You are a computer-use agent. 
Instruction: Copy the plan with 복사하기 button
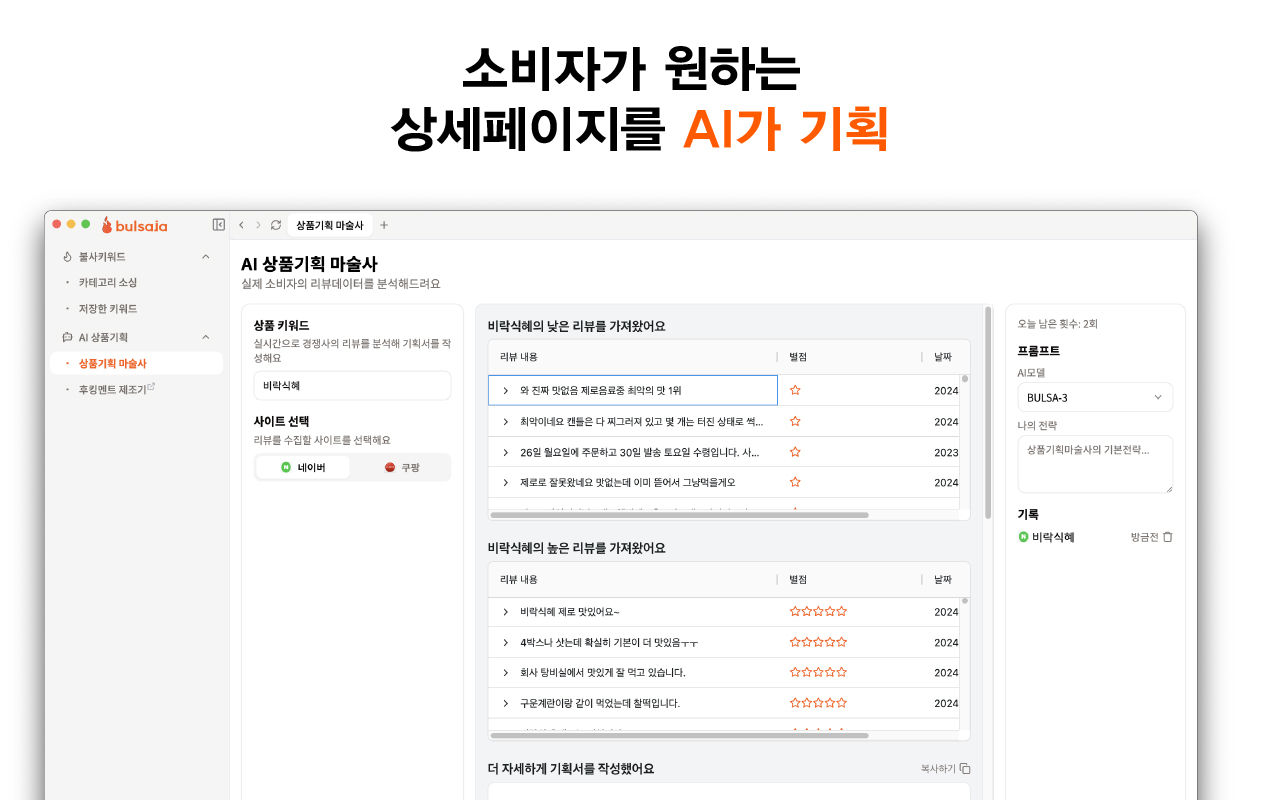tap(945, 769)
